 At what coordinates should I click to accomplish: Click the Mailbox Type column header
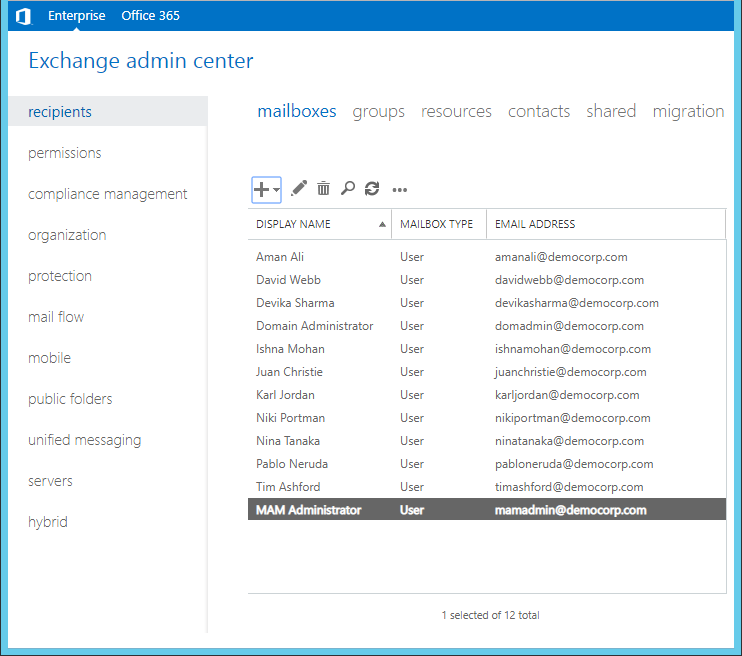(436, 224)
